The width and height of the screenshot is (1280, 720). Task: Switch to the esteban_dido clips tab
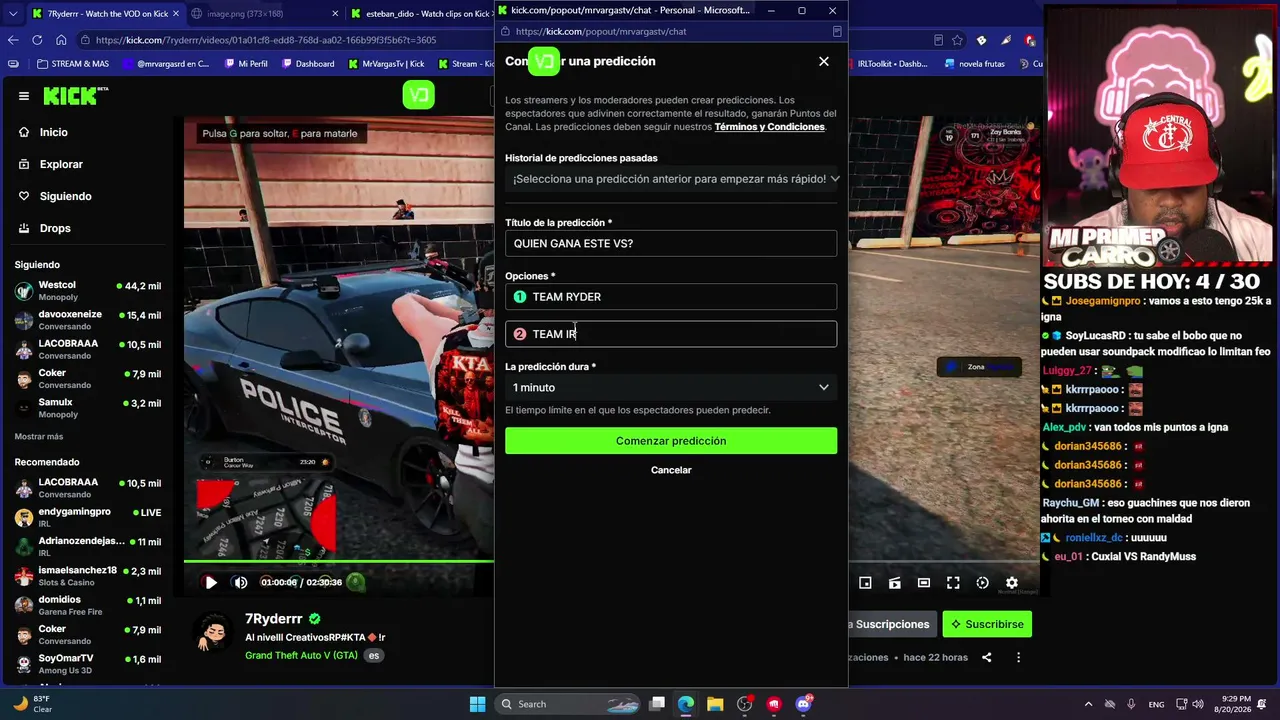pos(424,13)
